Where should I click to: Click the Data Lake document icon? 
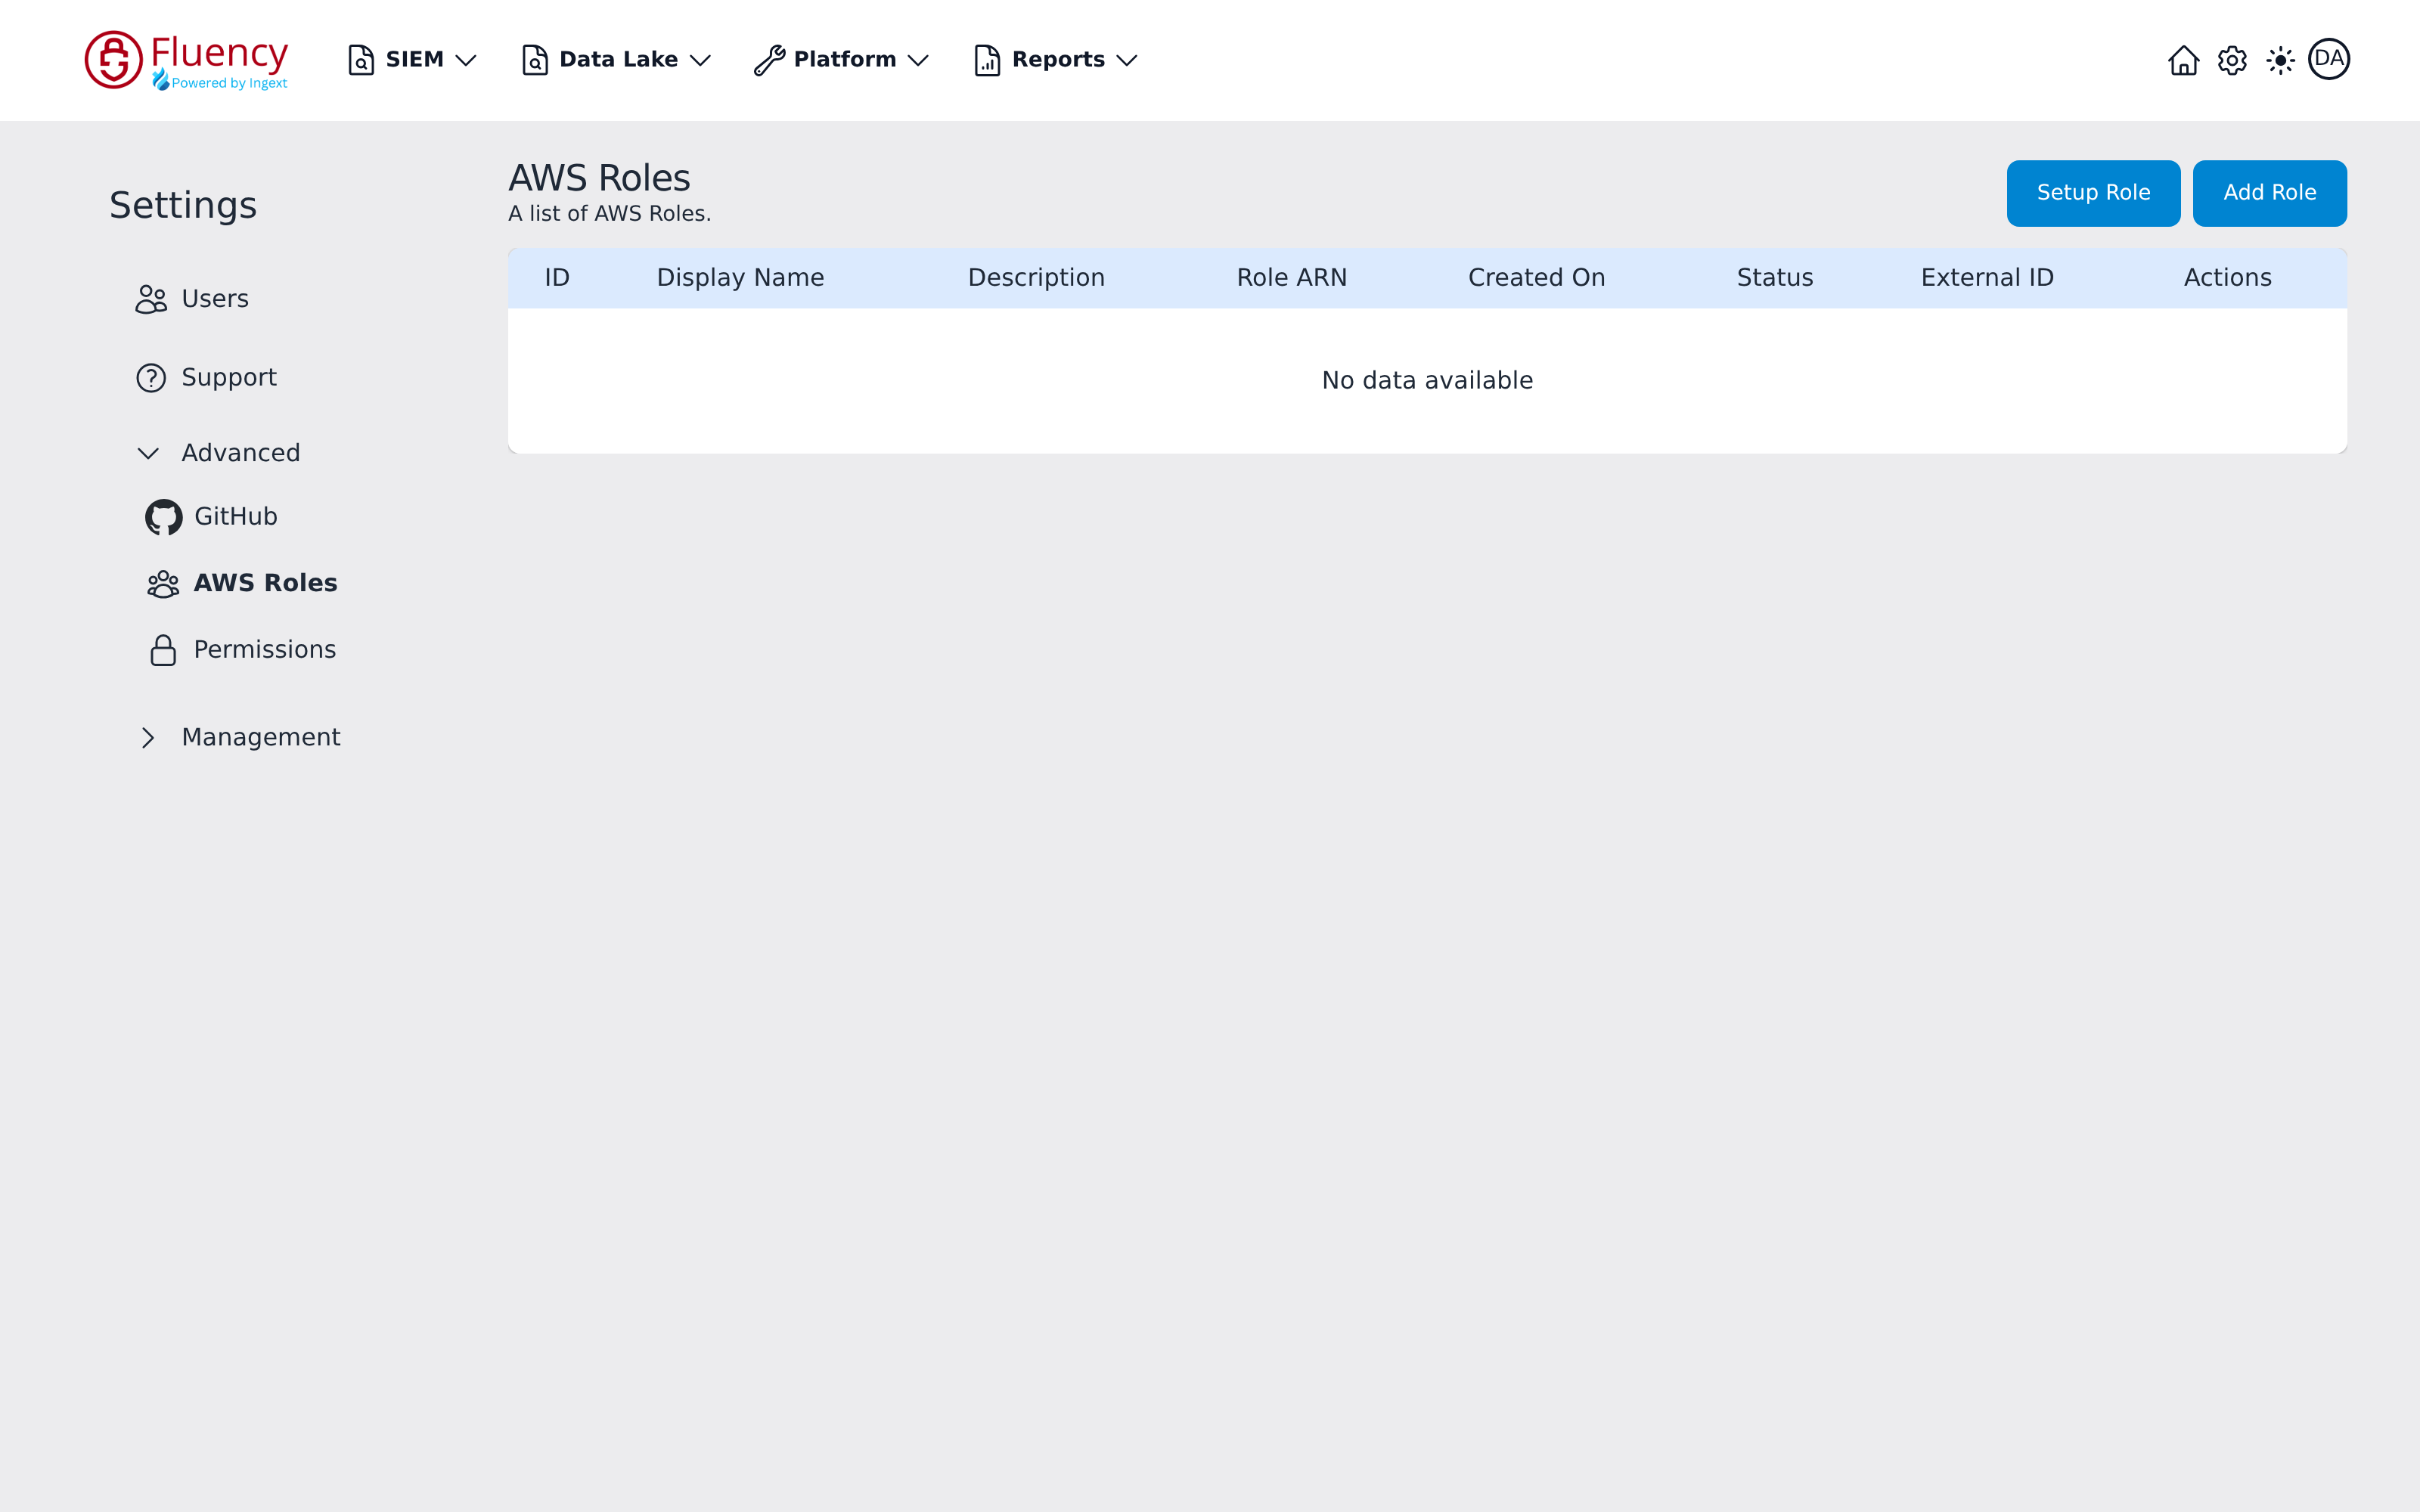click(x=535, y=60)
